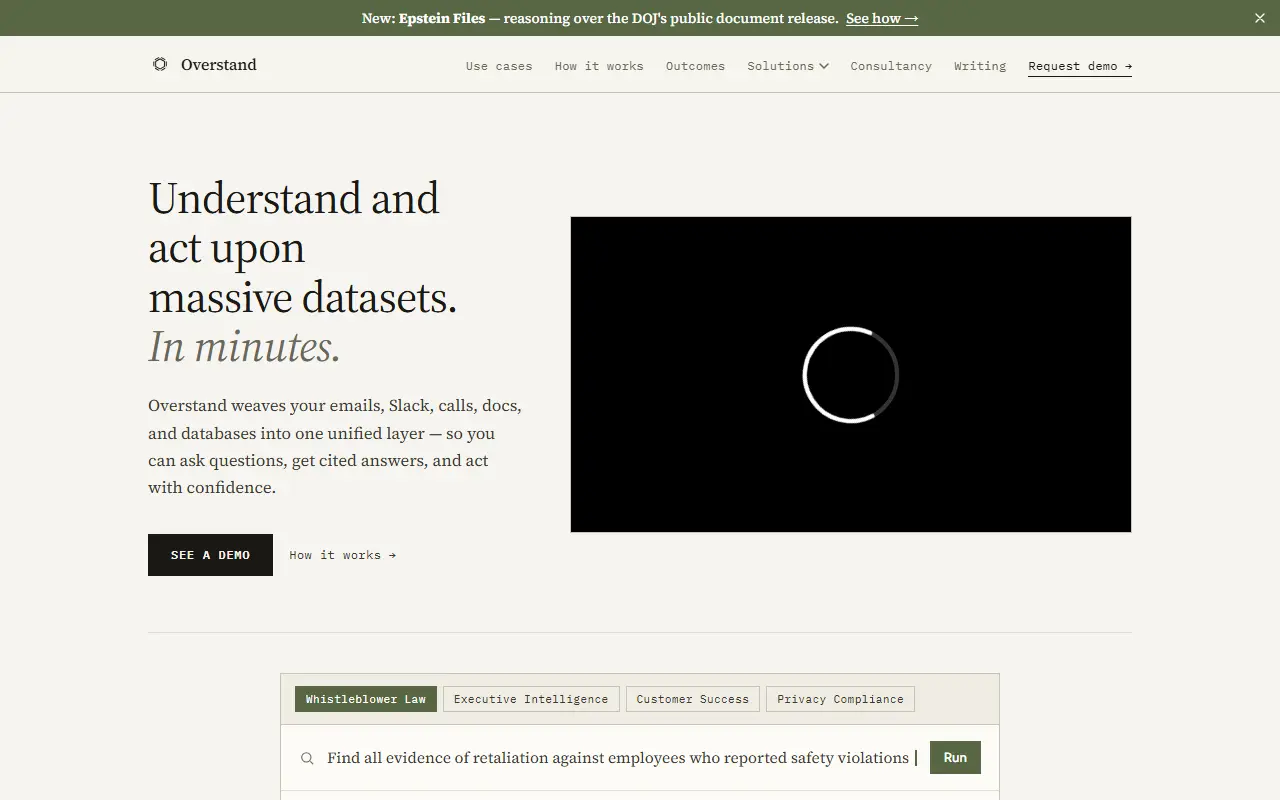Select the Privacy Compliance tab
Screen dimensions: 1280x800
coord(840,699)
